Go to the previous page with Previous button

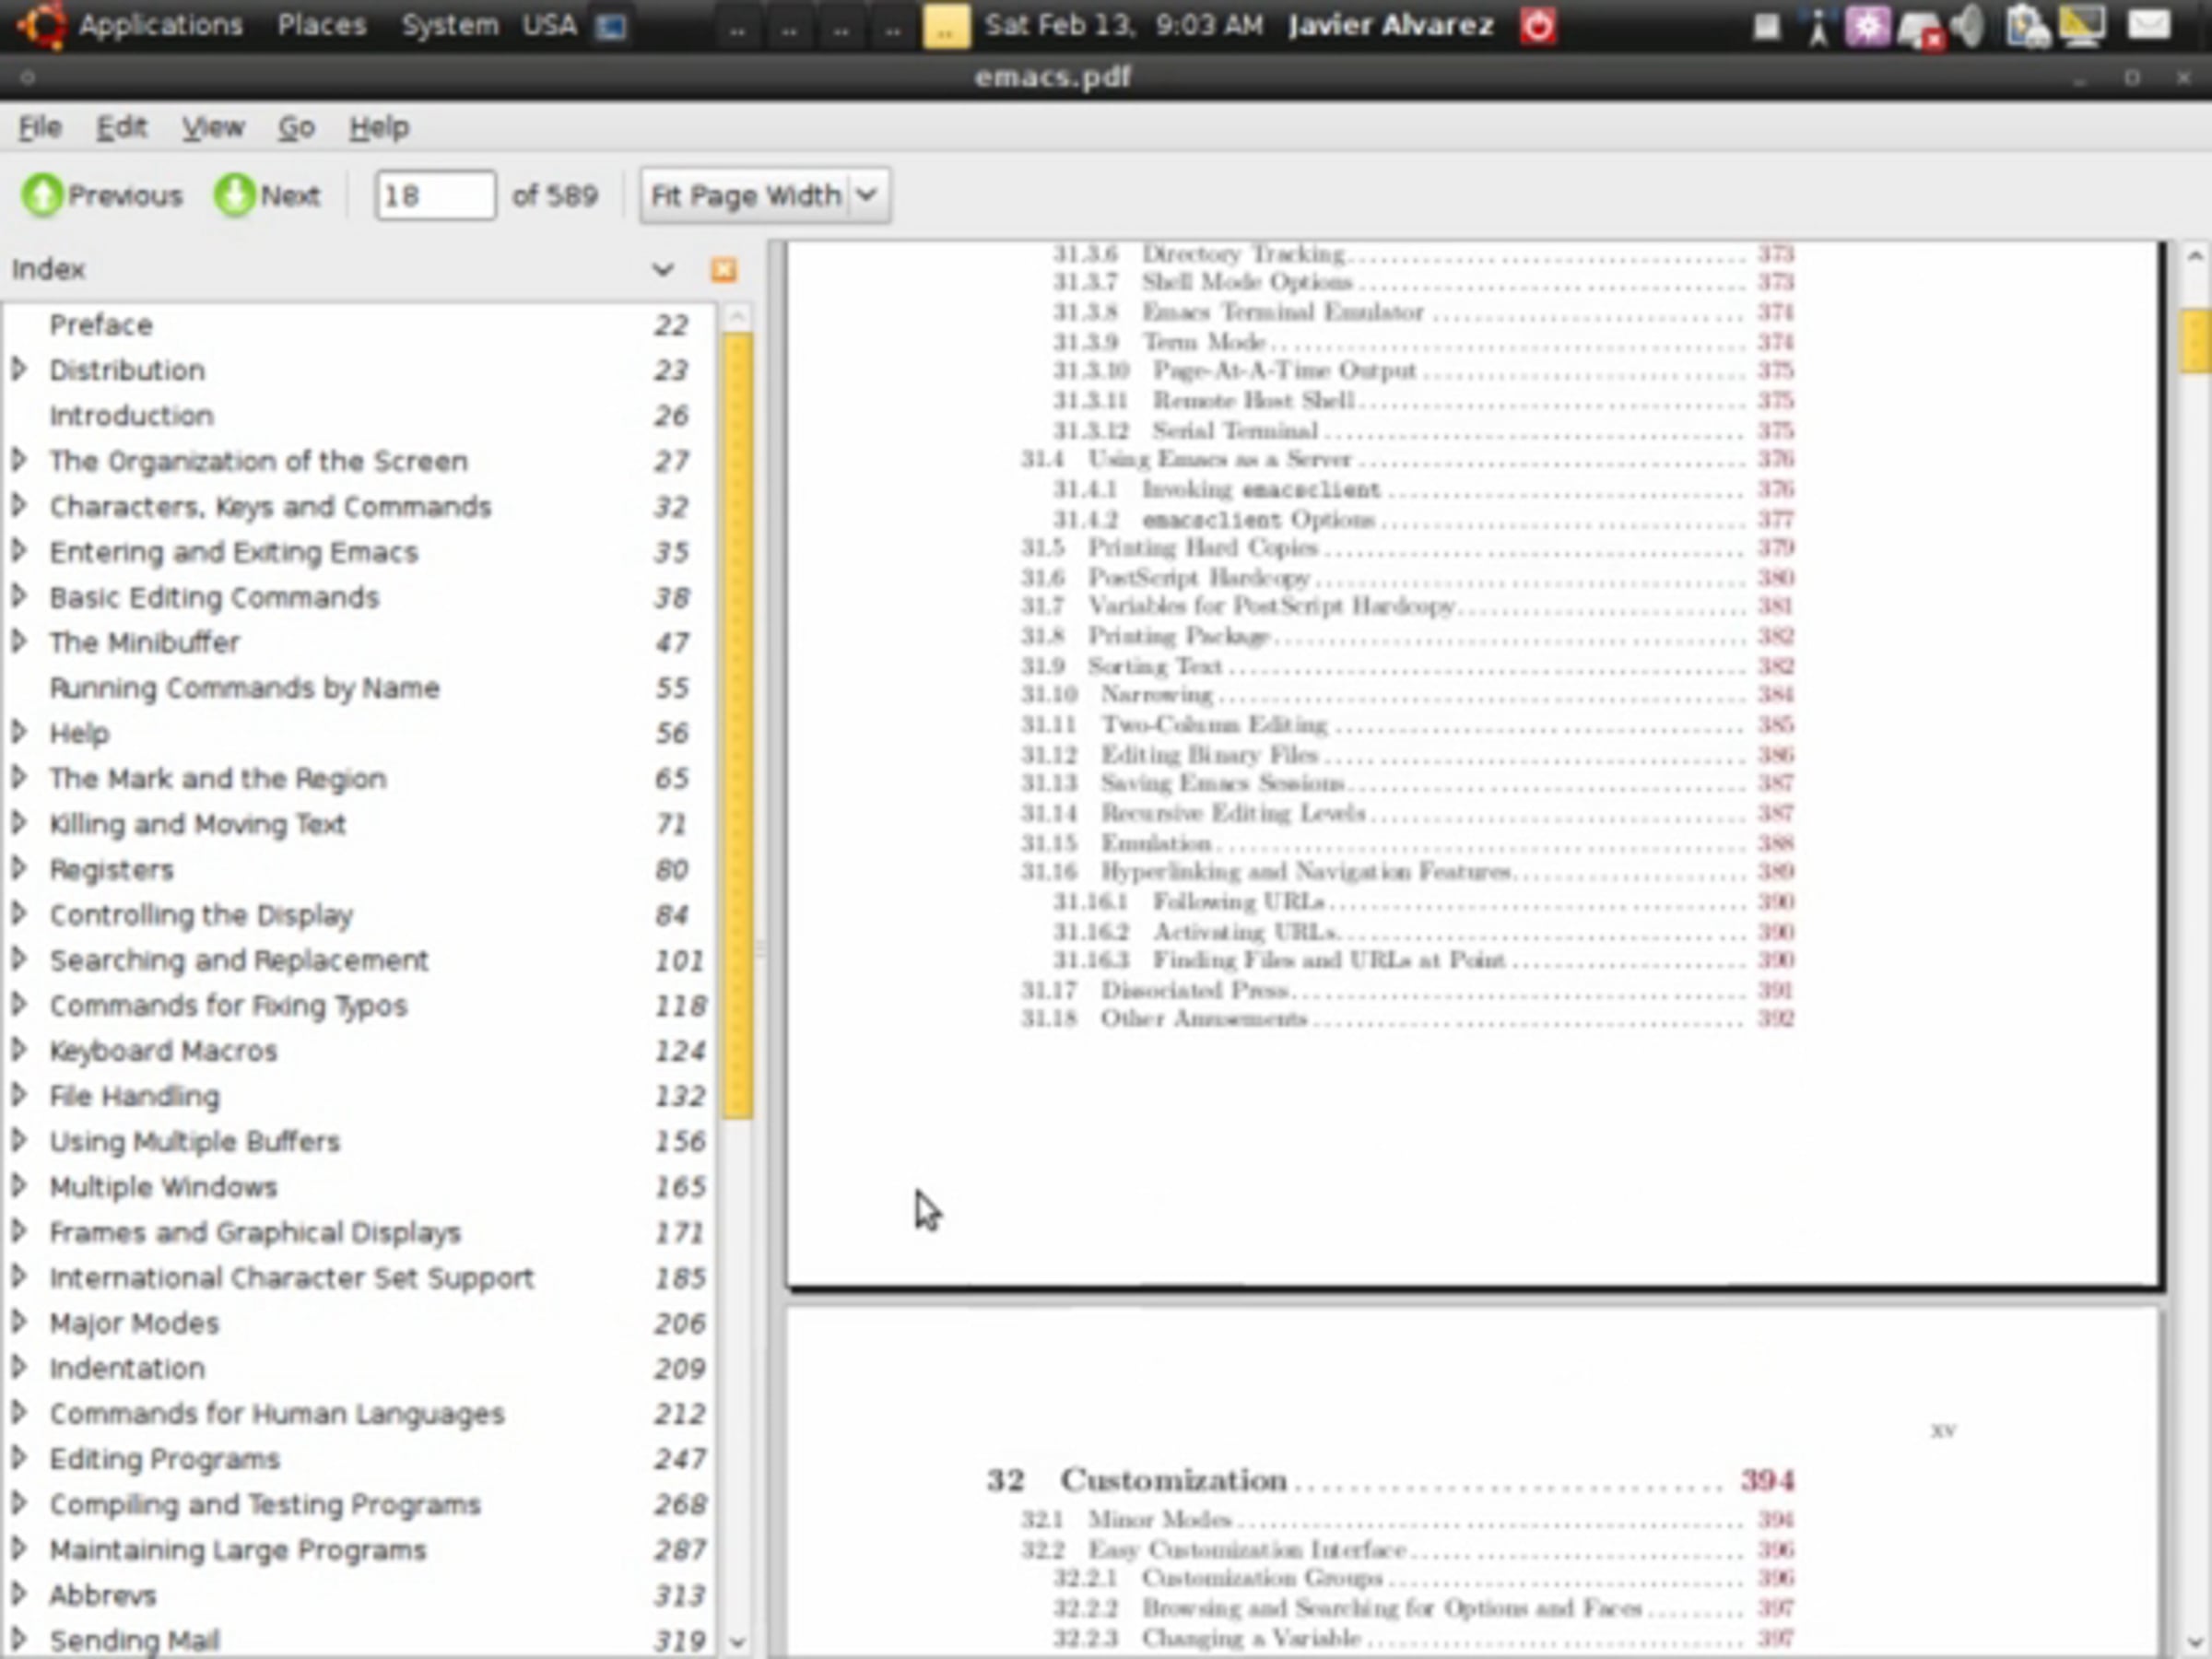pyautogui.click(x=103, y=195)
